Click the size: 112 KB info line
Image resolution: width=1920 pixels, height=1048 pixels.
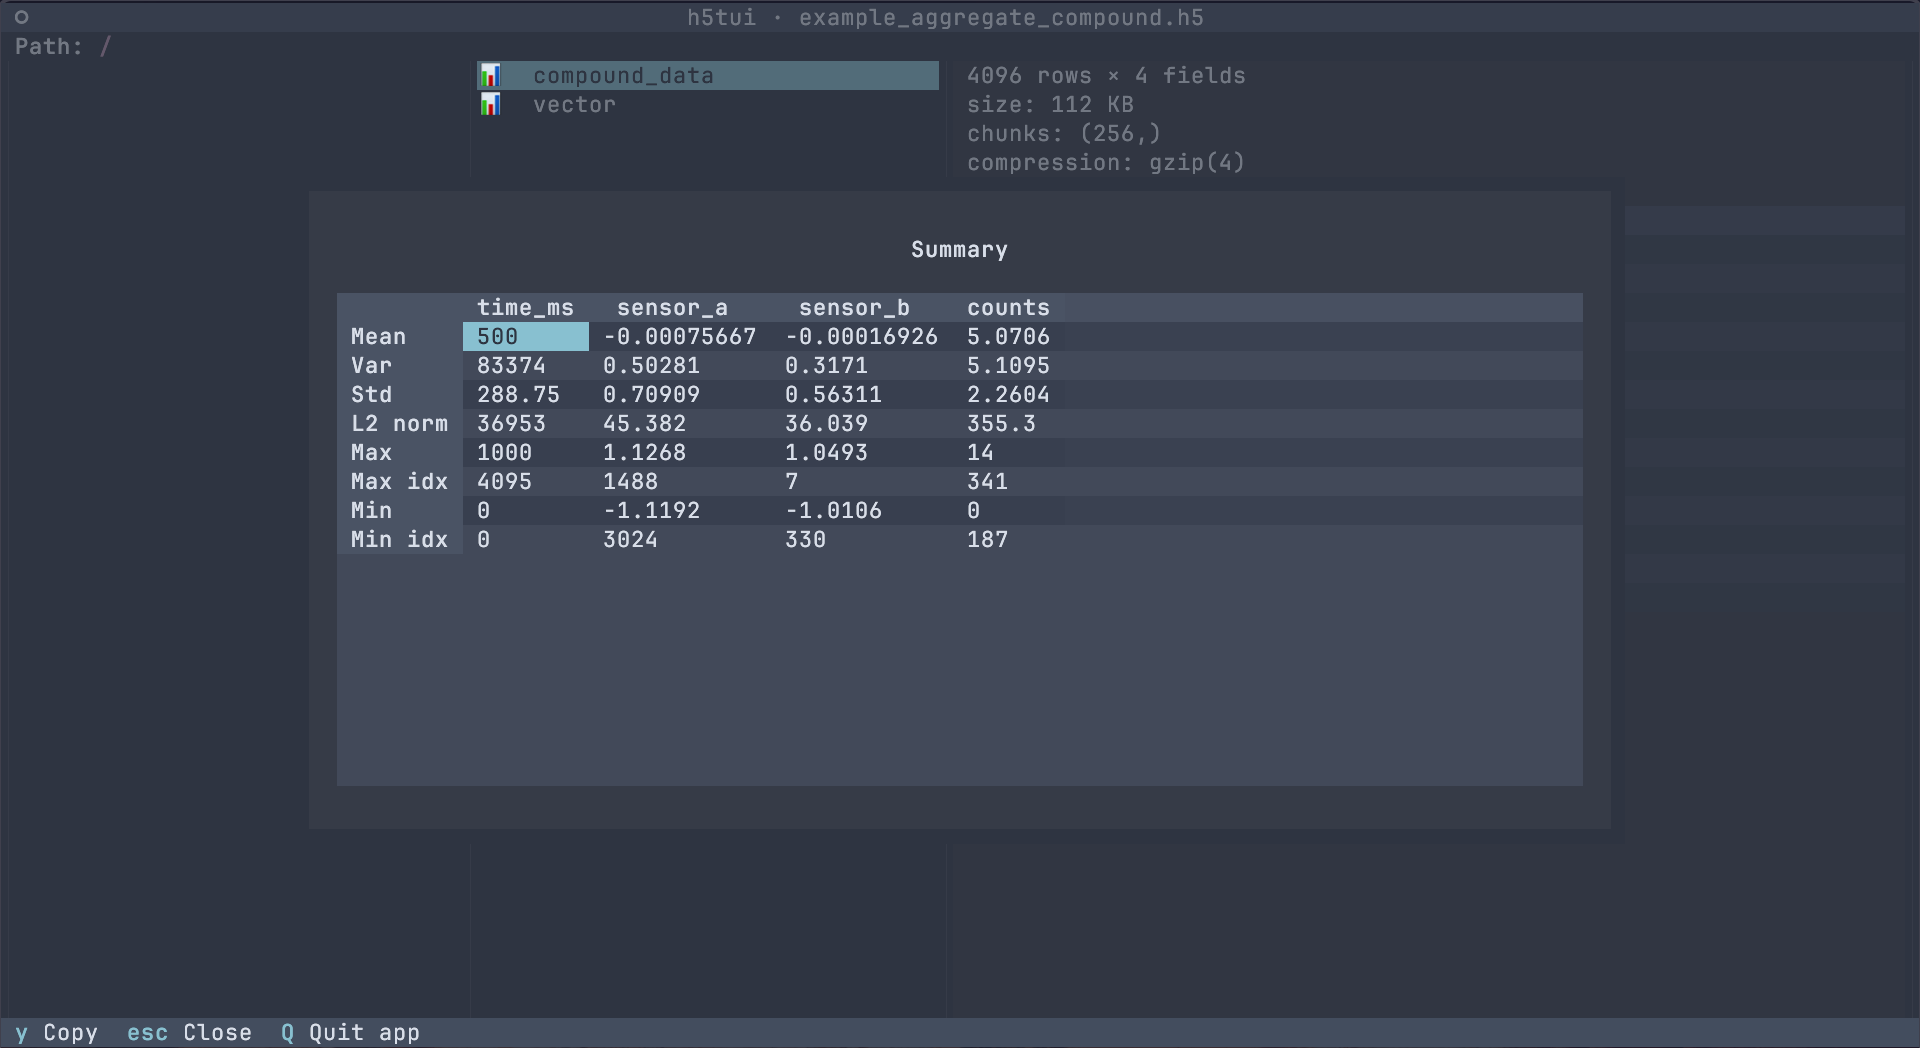tap(1050, 105)
